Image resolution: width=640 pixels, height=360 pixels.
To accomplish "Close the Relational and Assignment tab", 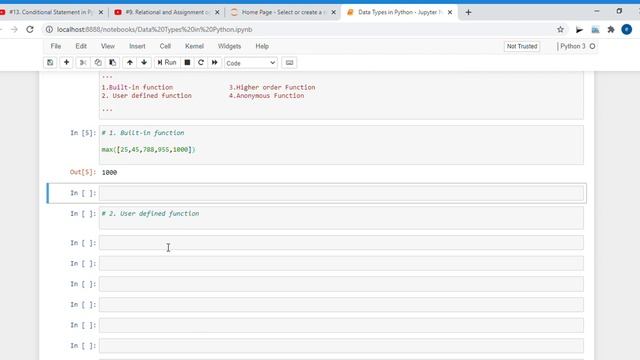I will pyautogui.click(x=217, y=12).
